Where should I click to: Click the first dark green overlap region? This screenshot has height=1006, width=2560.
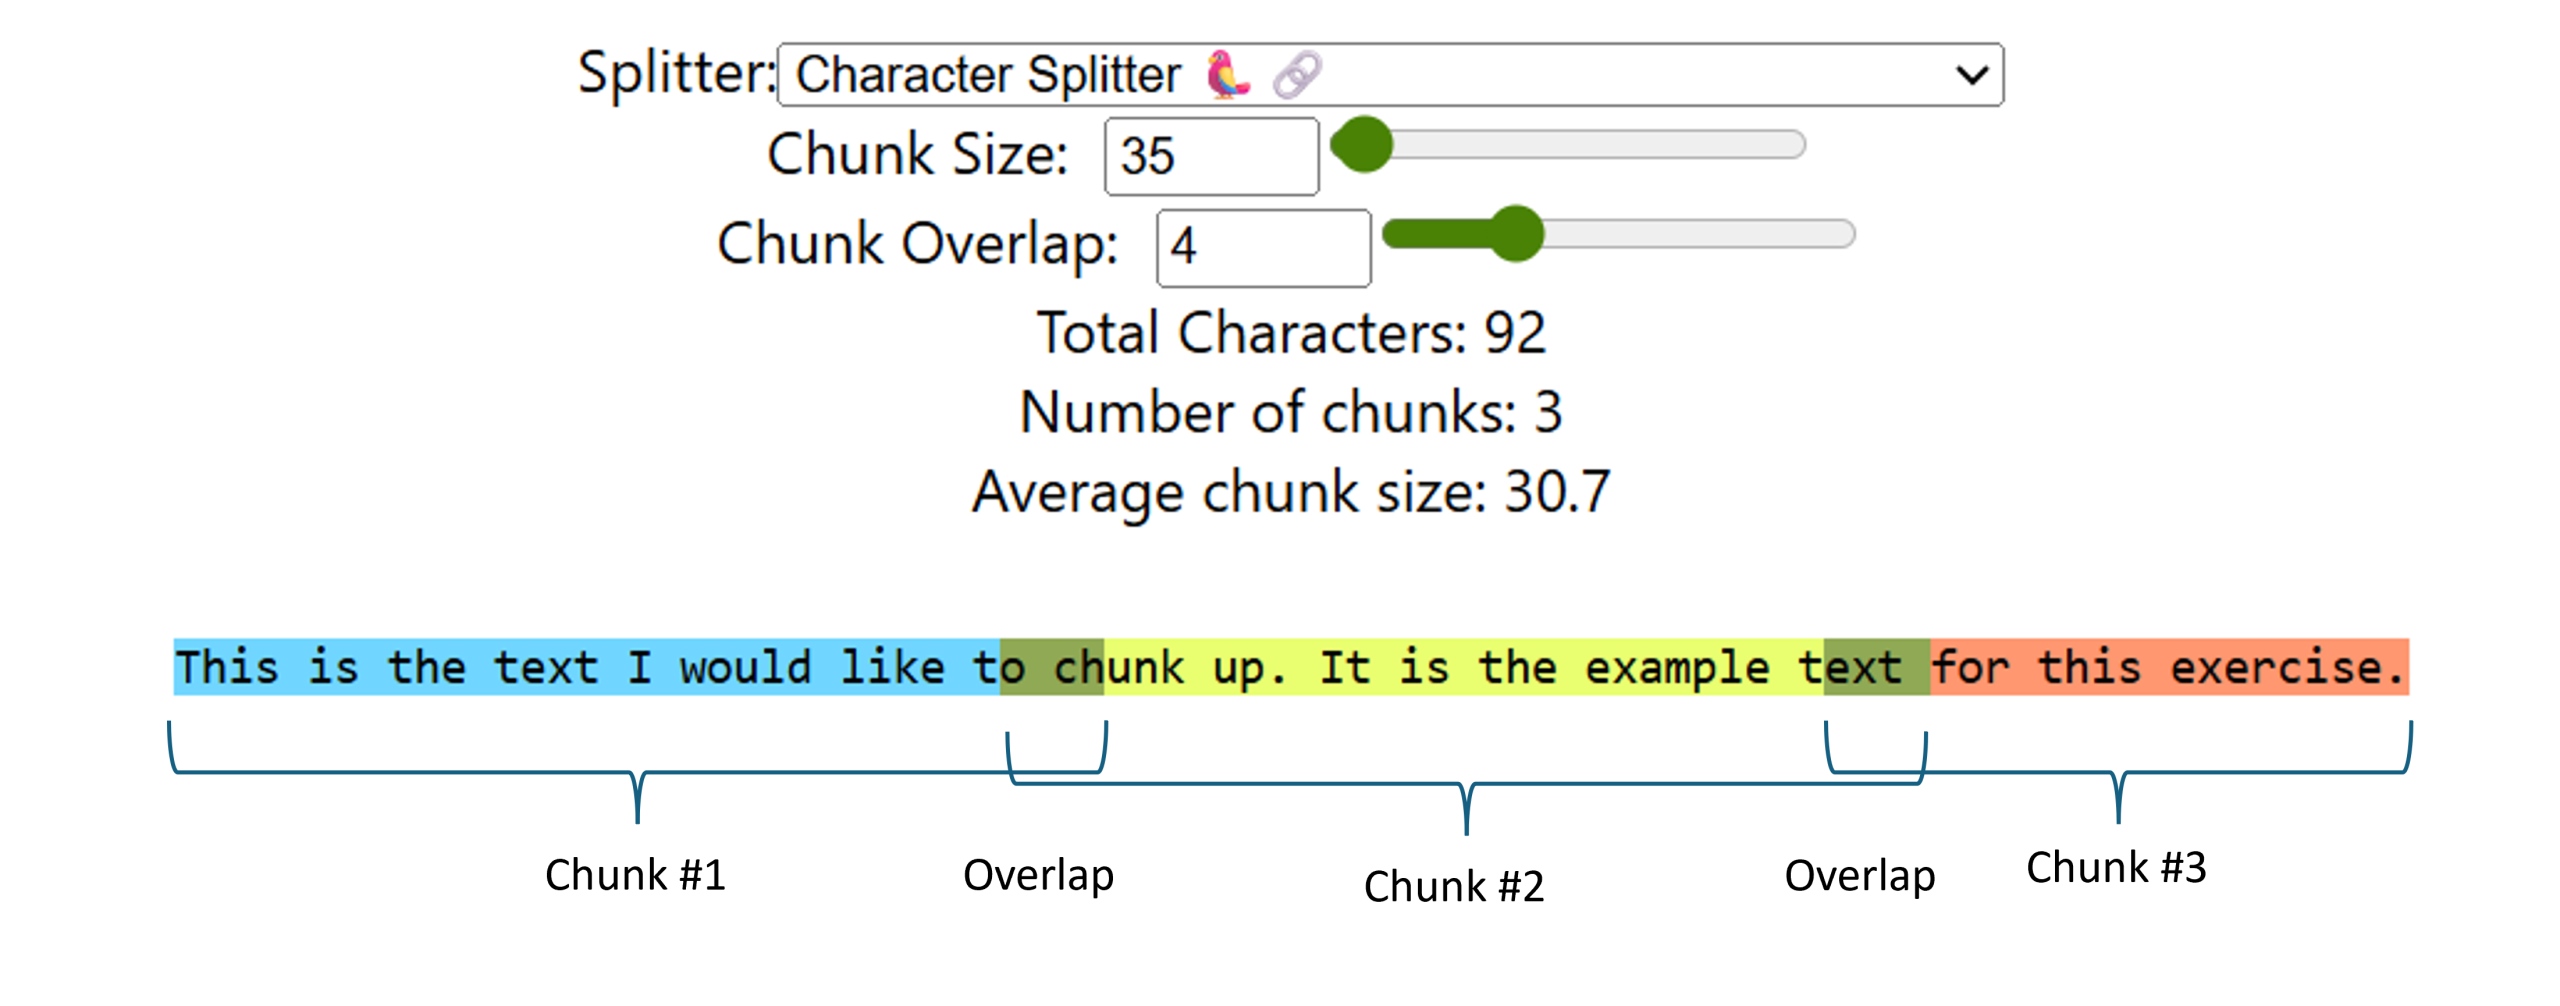tap(1052, 667)
